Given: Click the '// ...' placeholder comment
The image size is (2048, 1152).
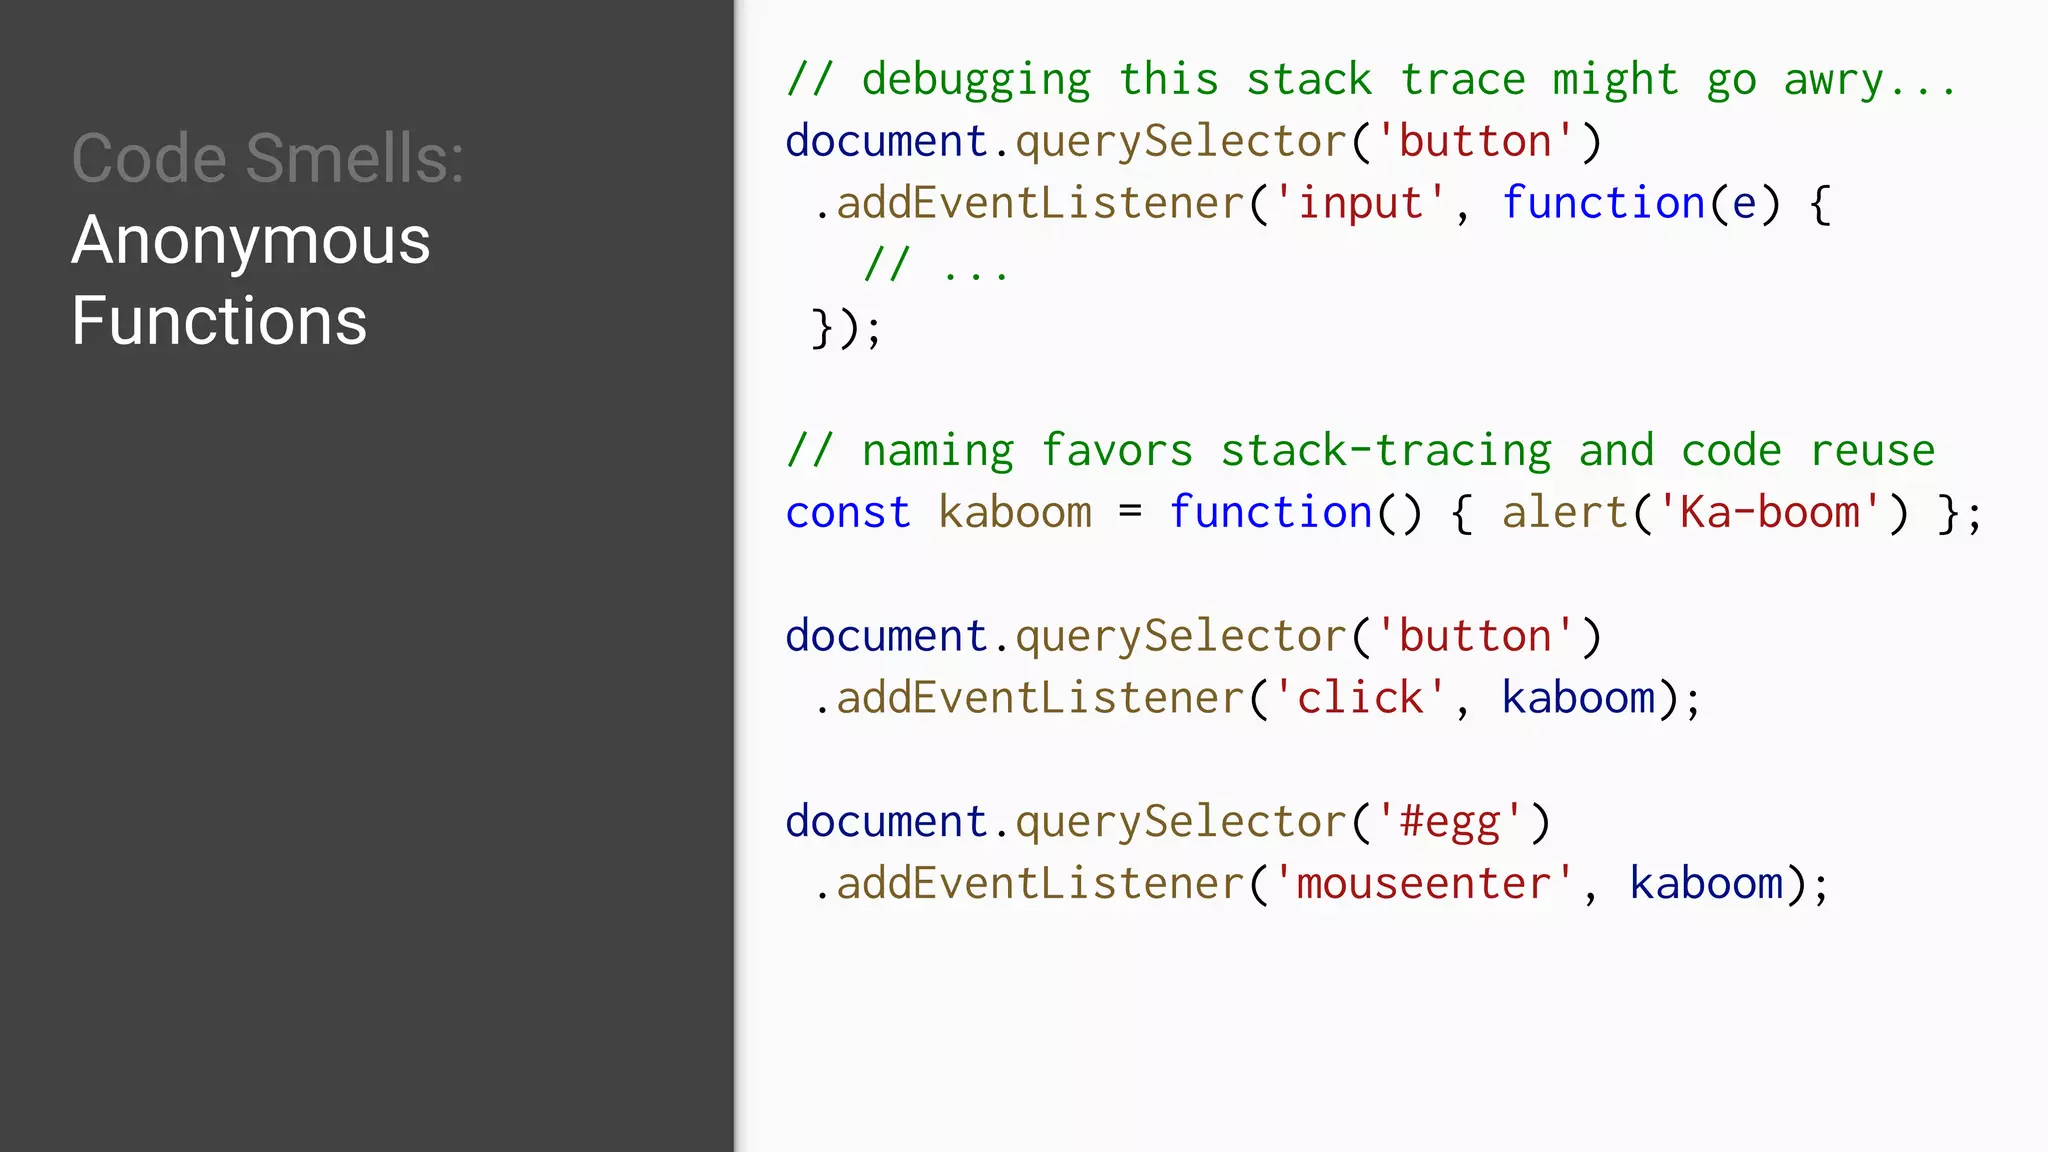Looking at the screenshot, I should pos(937,265).
